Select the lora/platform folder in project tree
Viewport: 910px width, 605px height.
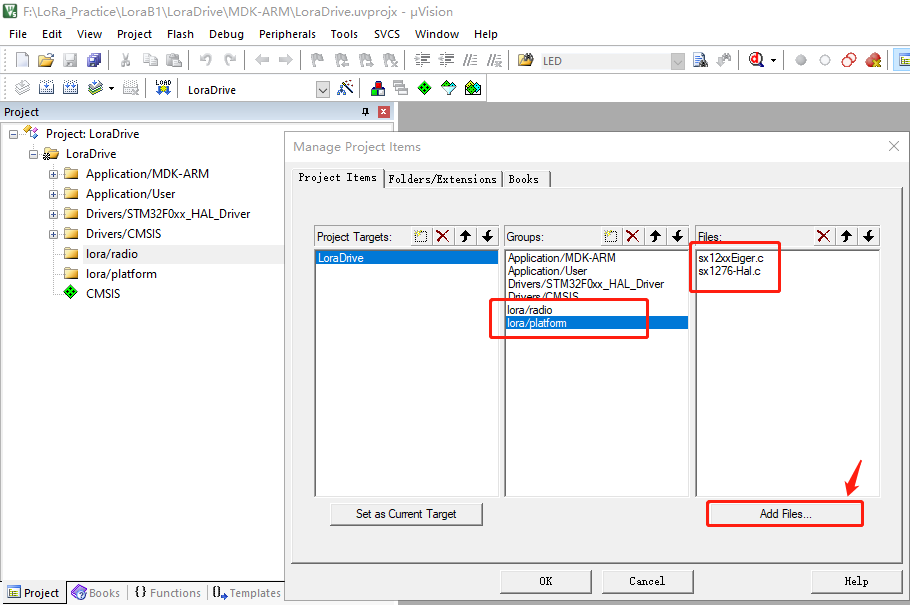coord(121,274)
